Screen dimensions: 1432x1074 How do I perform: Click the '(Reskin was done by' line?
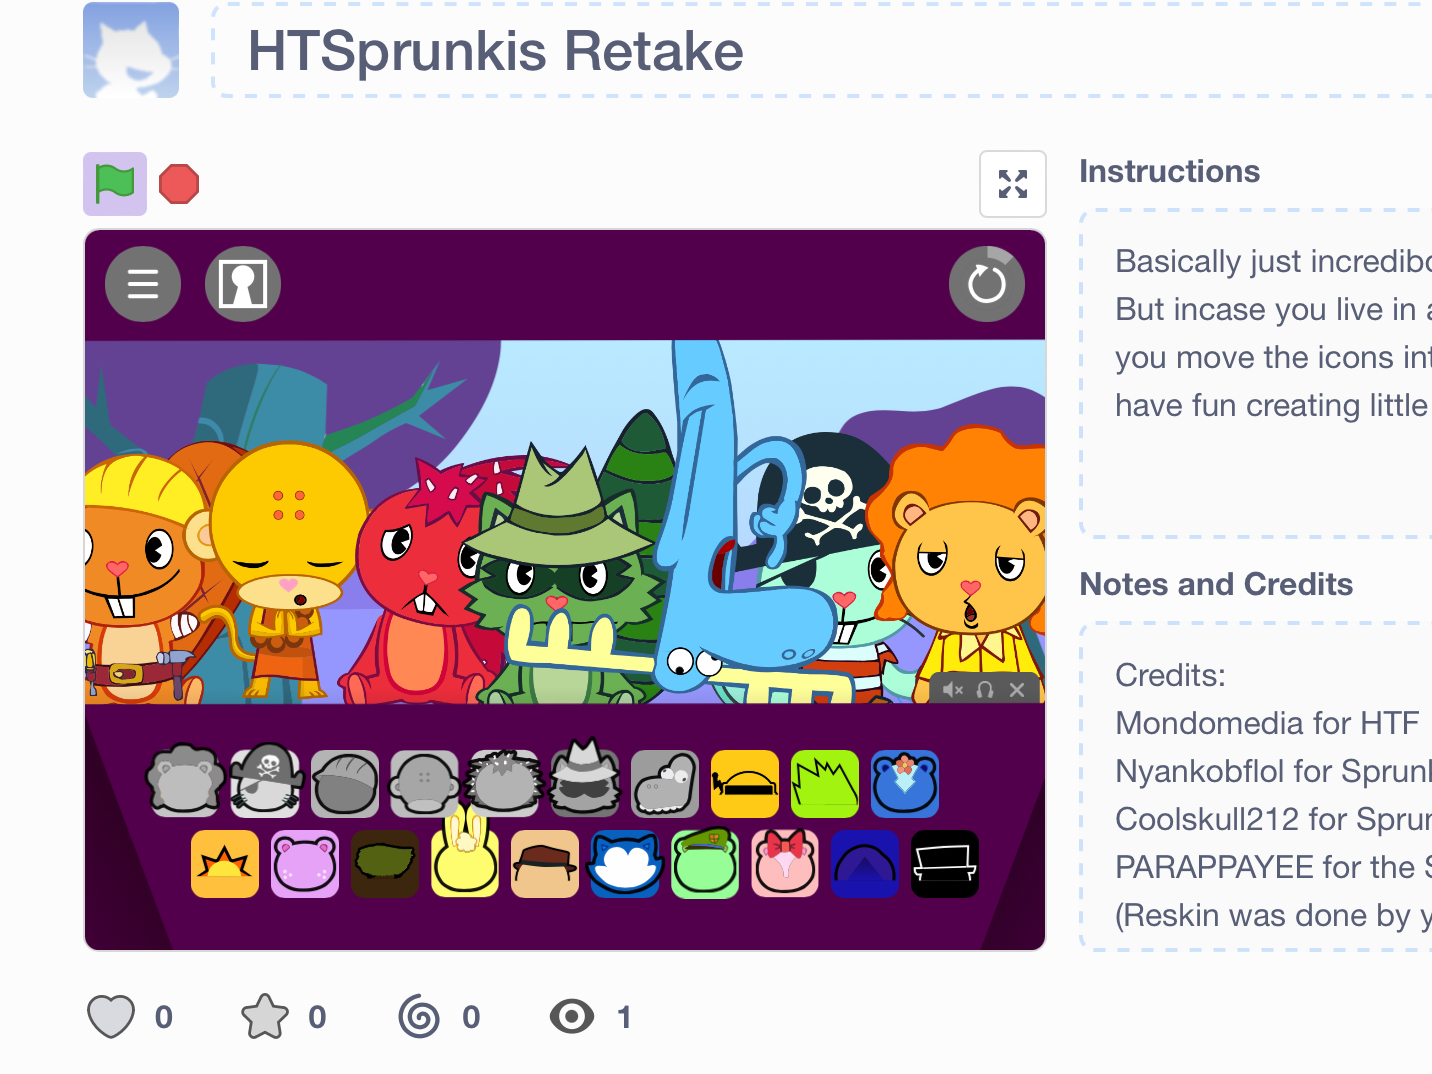[1273, 915]
